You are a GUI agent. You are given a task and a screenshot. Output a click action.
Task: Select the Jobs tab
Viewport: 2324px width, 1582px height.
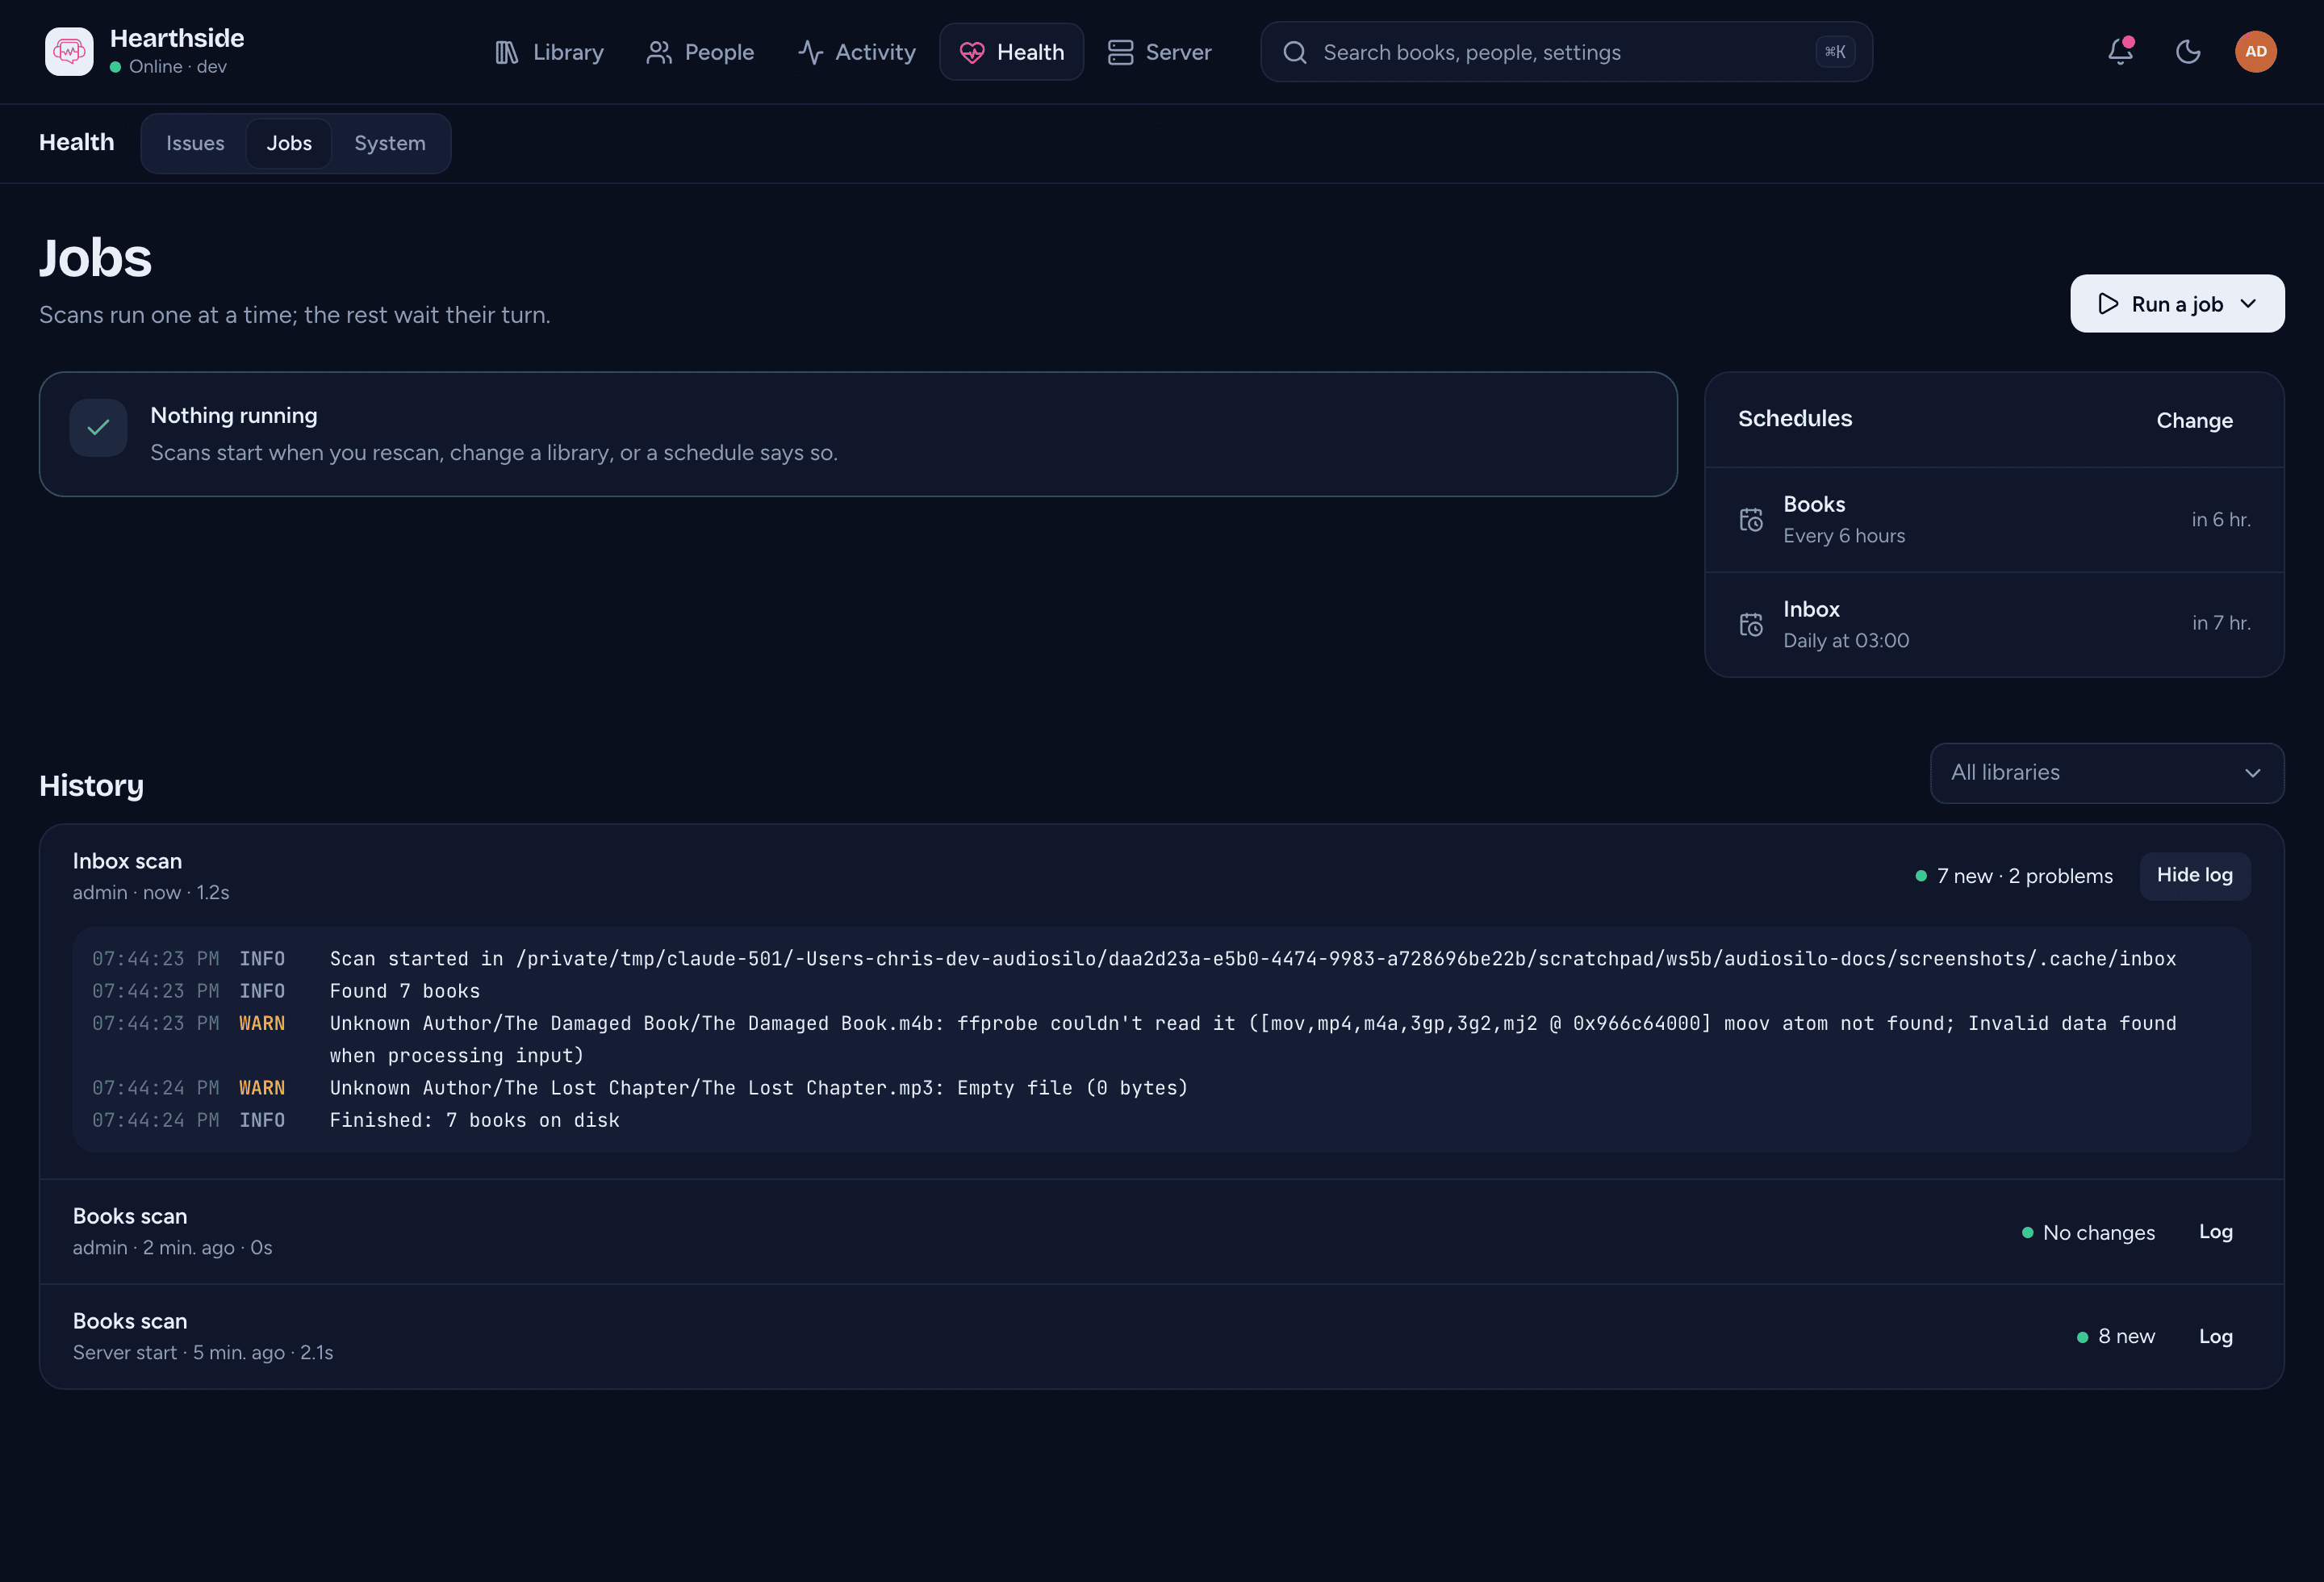click(289, 143)
